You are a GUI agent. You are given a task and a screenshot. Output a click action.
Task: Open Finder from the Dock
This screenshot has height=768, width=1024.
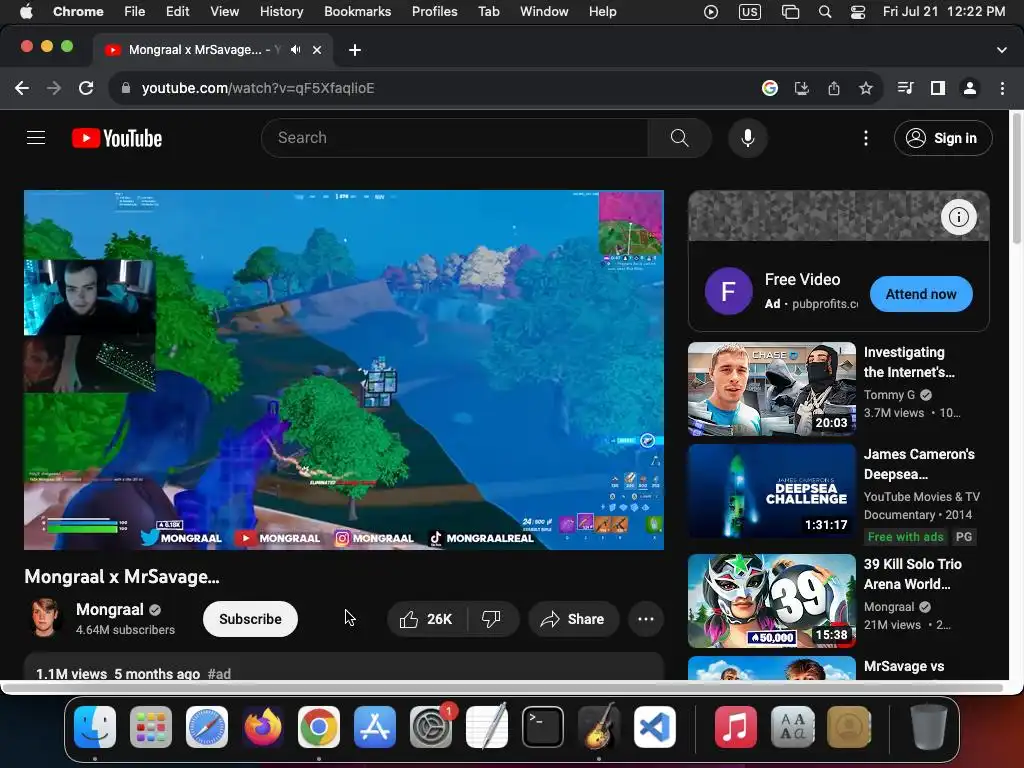[95, 727]
